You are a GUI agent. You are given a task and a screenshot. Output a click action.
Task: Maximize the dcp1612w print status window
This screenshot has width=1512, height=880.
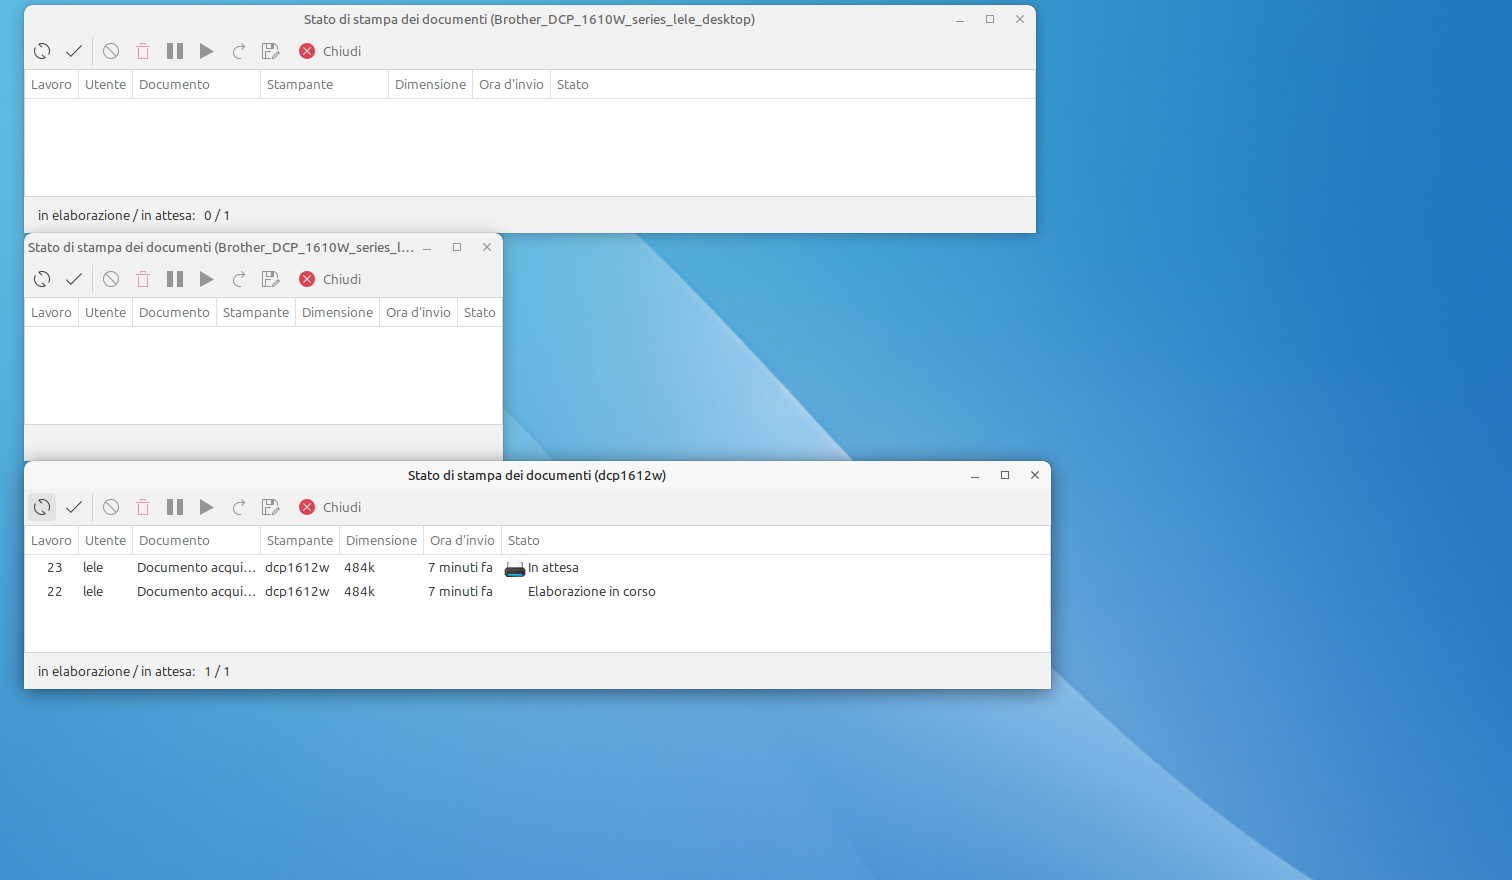(1005, 475)
